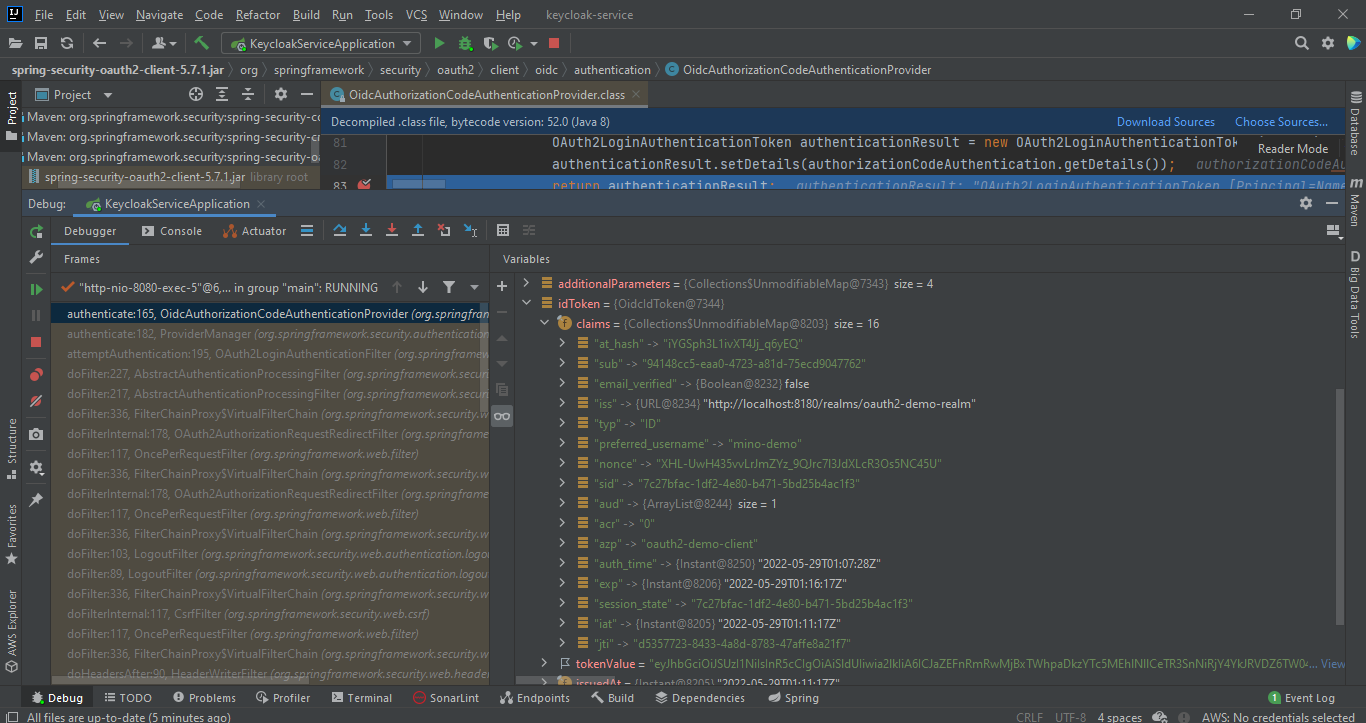1366x723 pixels.
Task: Toggle the frames filter funnel icon
Action: (x=449, y=287)
